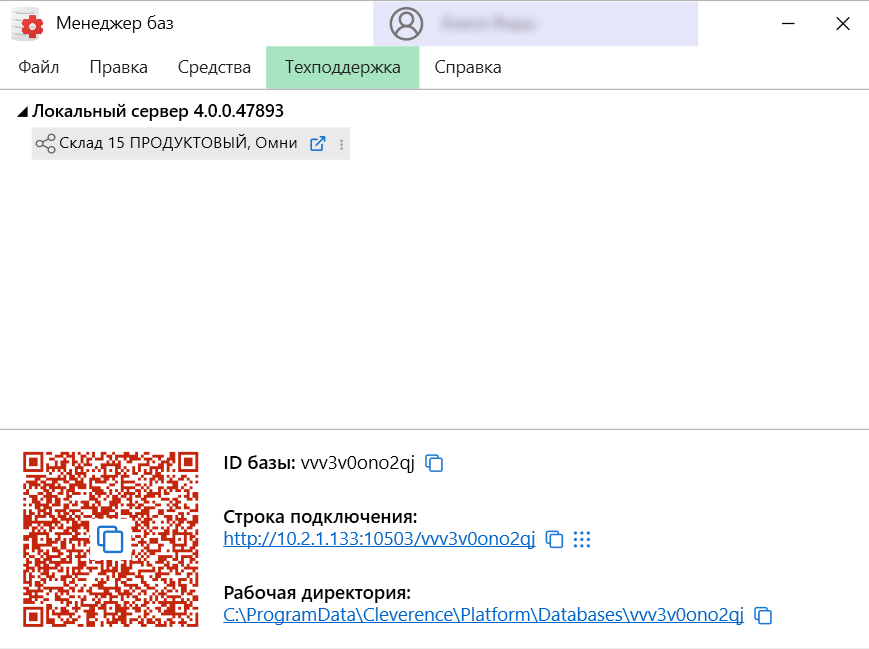Click the copy overlay on the QR code
Image resolution: width=869 pixels, height=649 pixels.
[x=110, y=539]
